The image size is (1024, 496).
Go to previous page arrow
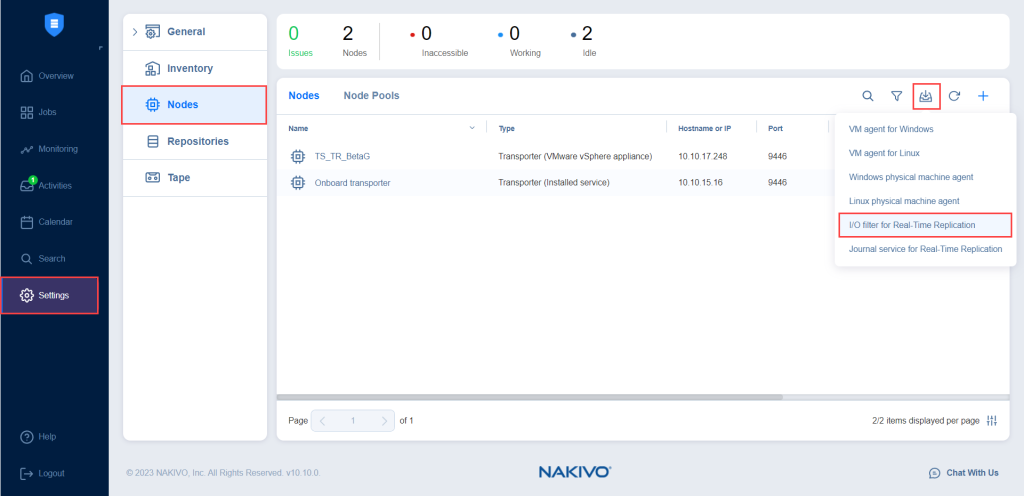point(323,421)
